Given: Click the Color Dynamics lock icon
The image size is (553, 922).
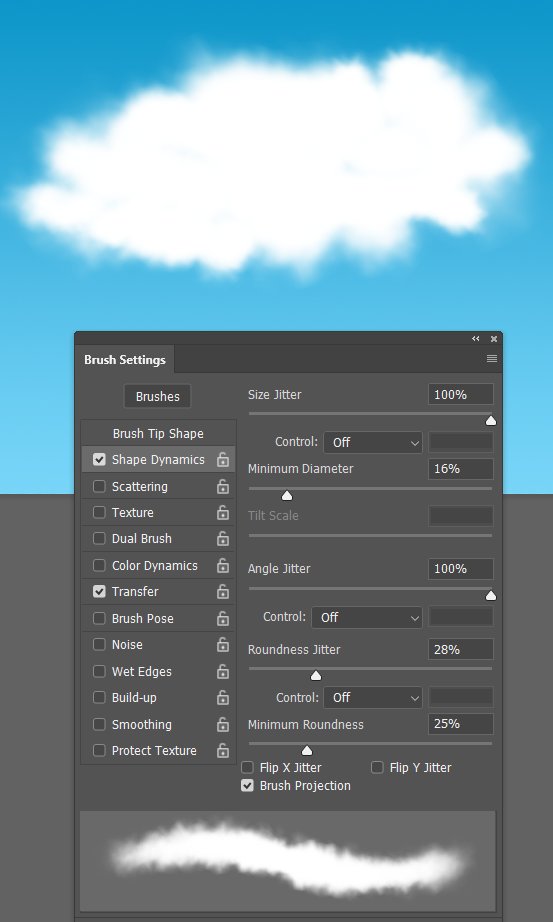Looking at the screenshot, I should [x=222, y=566].
